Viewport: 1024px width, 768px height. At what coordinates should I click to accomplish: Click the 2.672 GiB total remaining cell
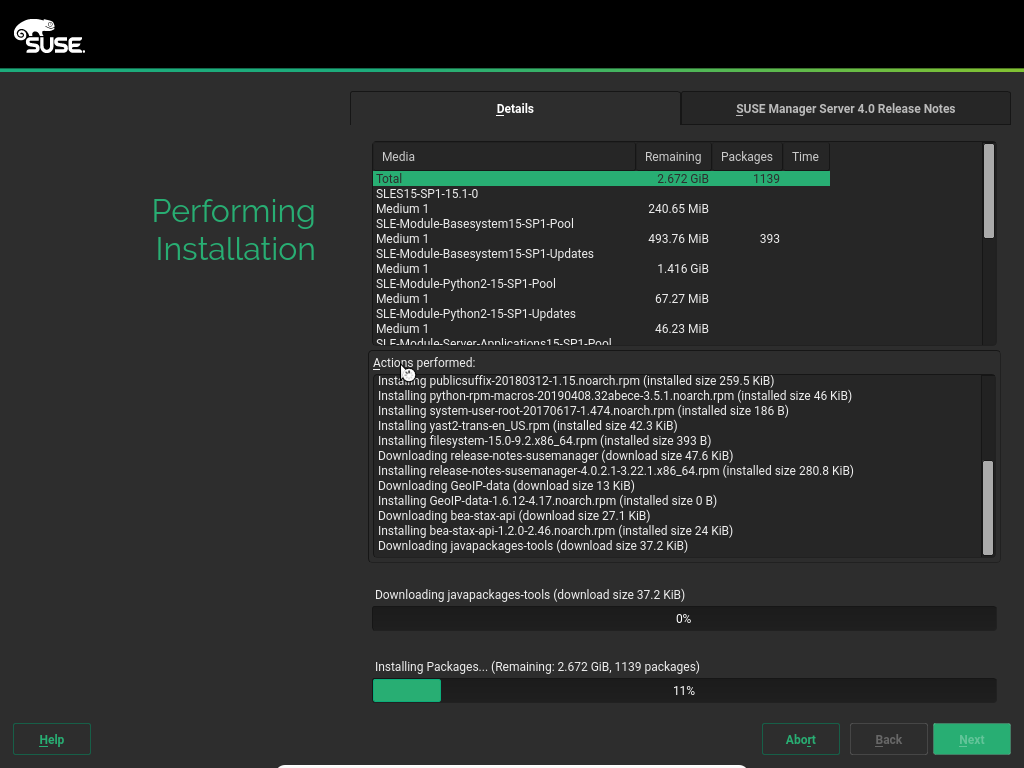pos(682,178)
